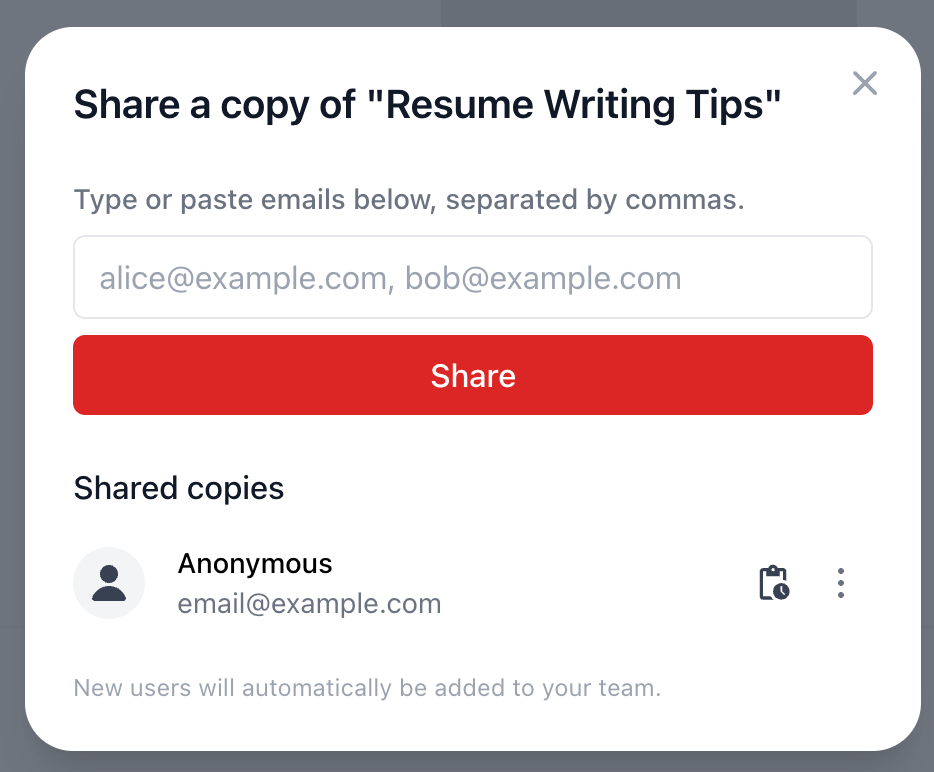The height and width of the screenshot is (772, 934).
Task: Select the shared copy row for Anonymous
Action: [473, 583]
